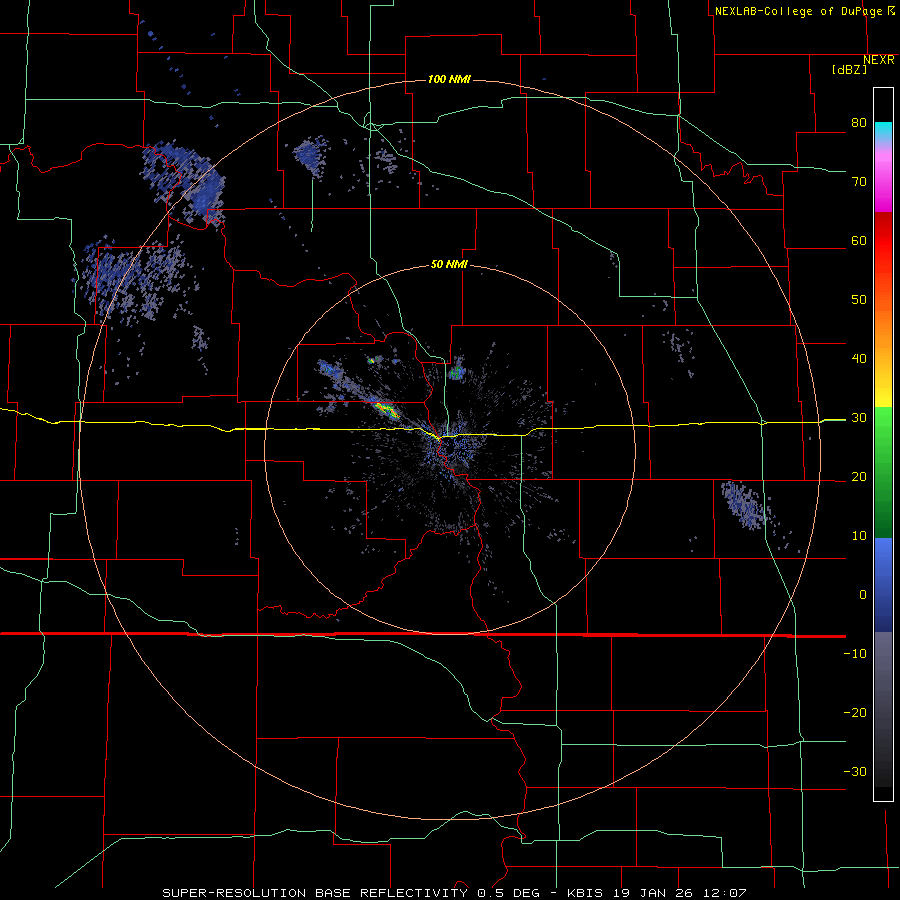900x900 pixels.
Task: Click the NEXR label above the legend
Action: (879, 60)
